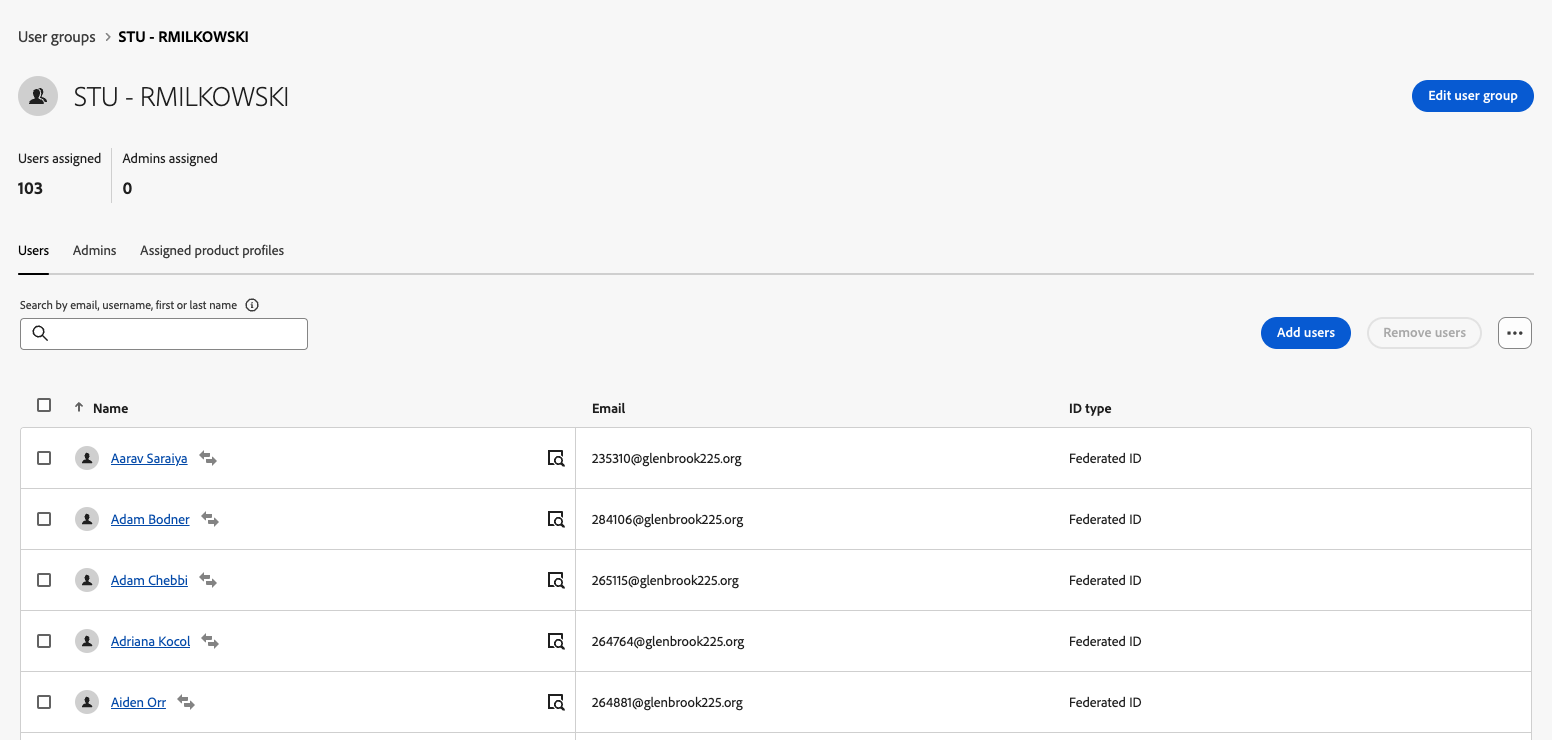Click avatar icon of Adam Bodner
Image resolution: width=1552 pixels, height=740 pixels.
(x=87, y=519)
